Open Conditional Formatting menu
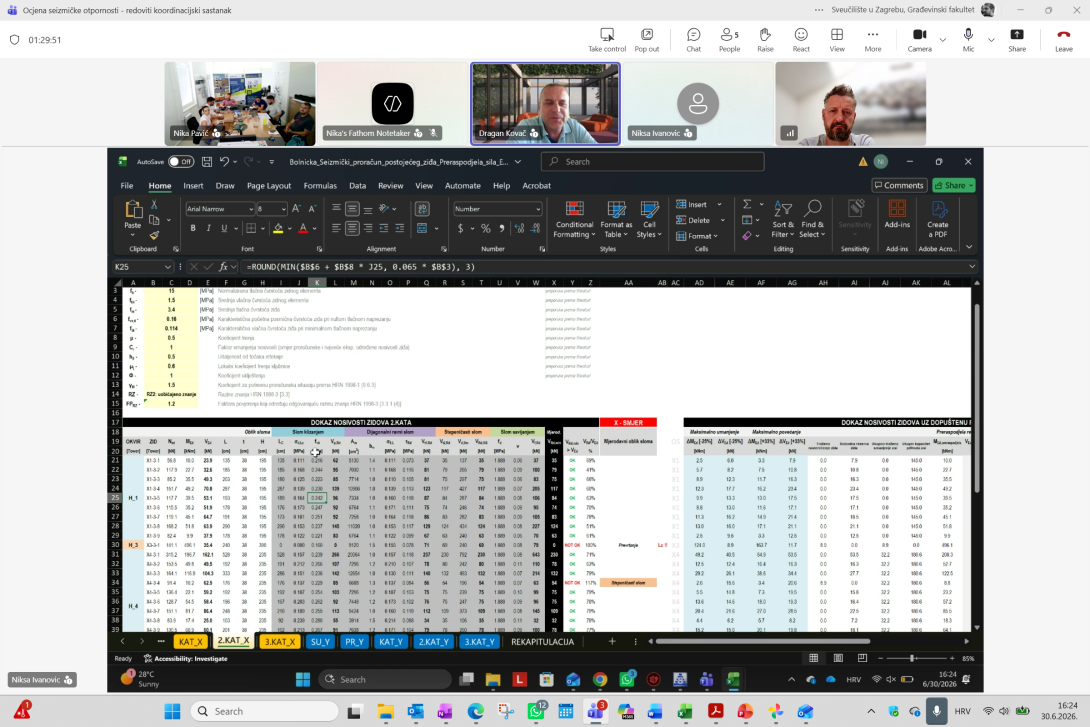This screenshot has width=1090, height=727. (574, 220)
